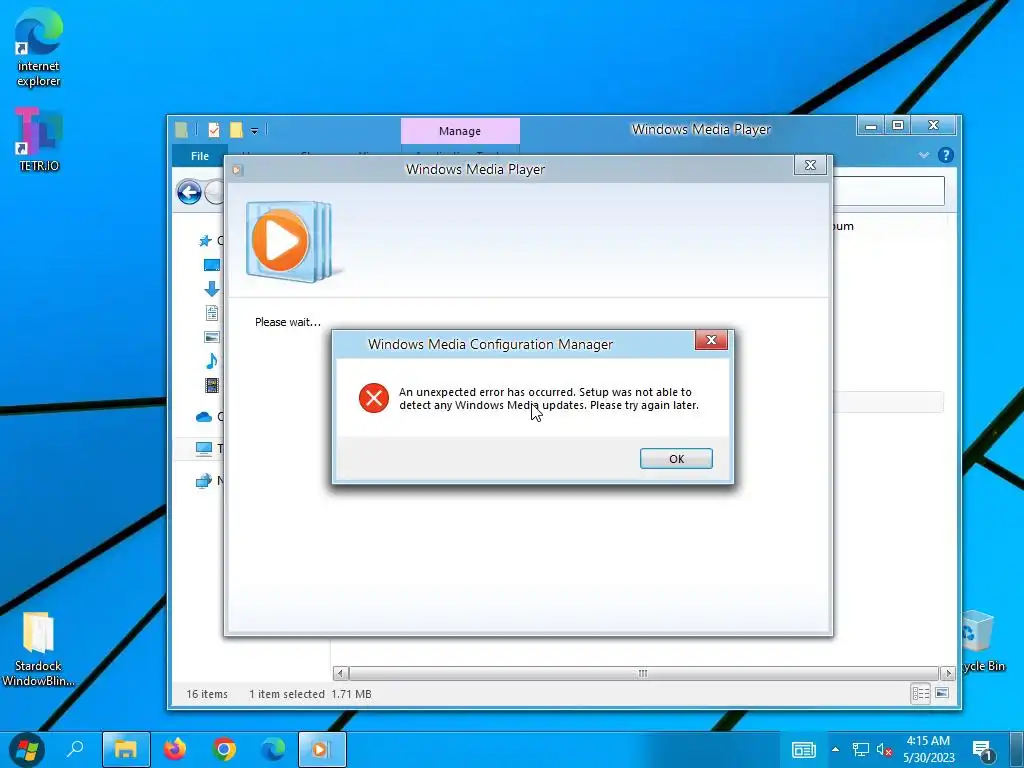The width and height of the screenshot is (1024, 768).
Task: Minimize the Explorer window
Action: click(871, 125)
